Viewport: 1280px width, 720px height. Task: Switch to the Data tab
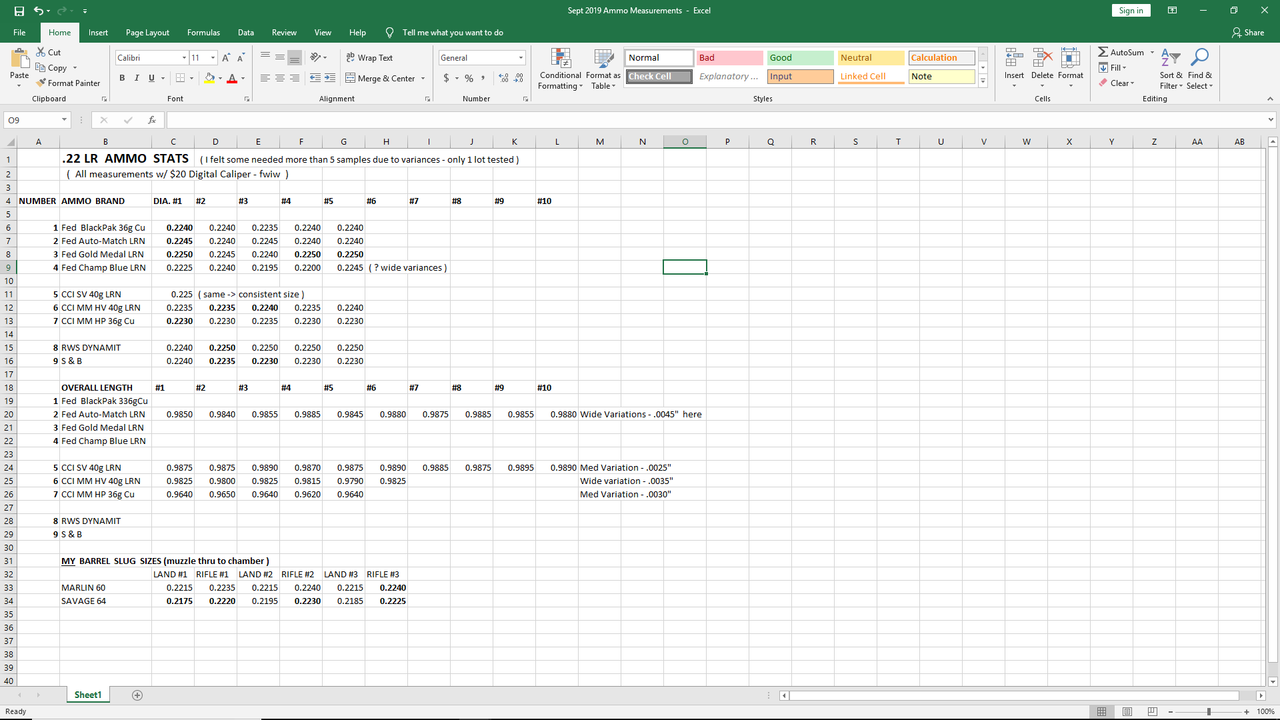tap(246, 32)
